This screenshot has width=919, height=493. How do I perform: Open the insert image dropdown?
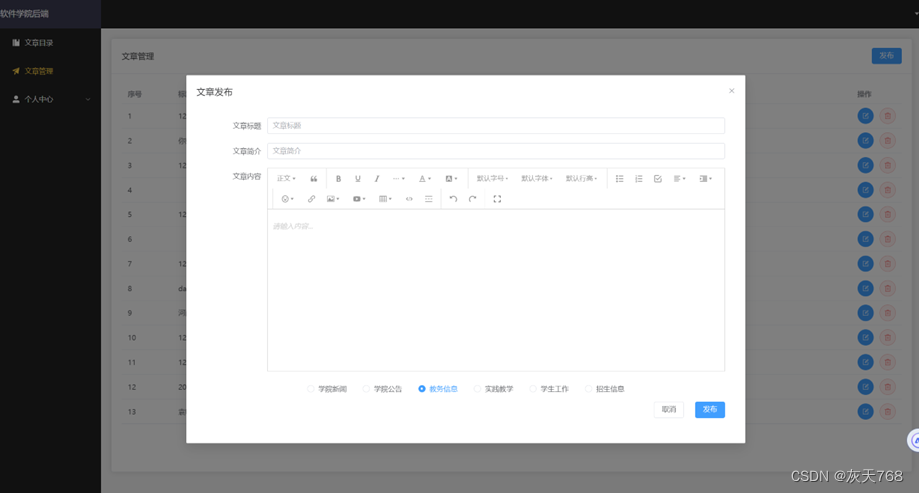click(333, 199)
